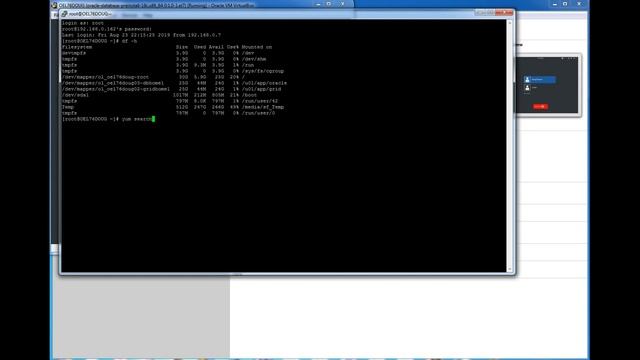Image resolution: width=640 pixels, height=360 pixels.
Task: Click the '/dev/sda1' row mounted on /boot
Action: pyautogui.click(x=159, y=95)
